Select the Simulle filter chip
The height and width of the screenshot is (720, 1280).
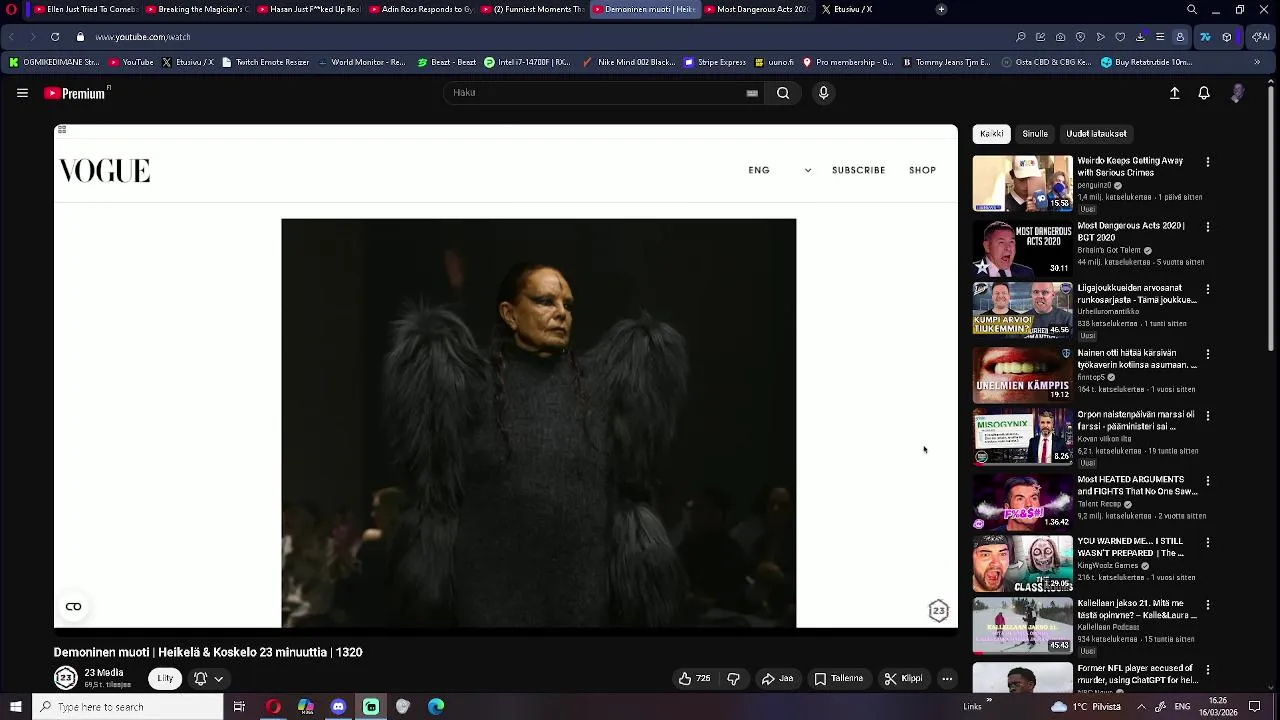(x=1035, y=134)
